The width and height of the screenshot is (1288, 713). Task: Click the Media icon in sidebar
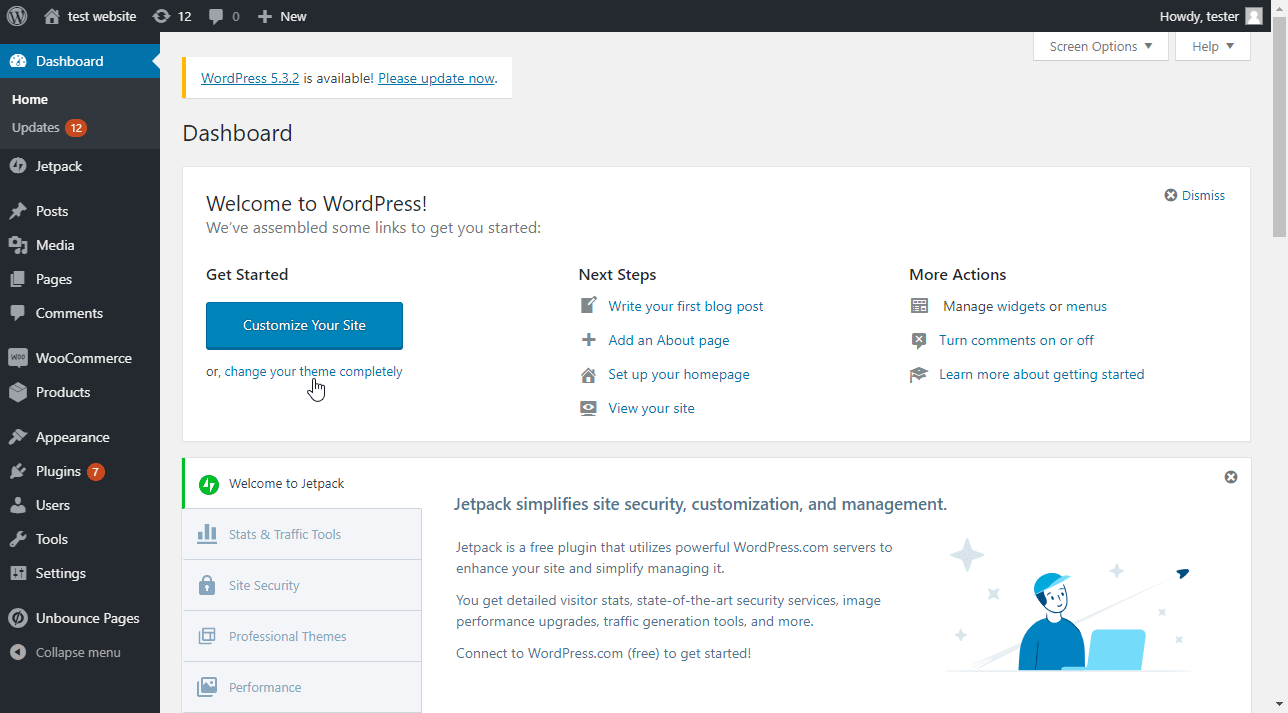(18, 245)
